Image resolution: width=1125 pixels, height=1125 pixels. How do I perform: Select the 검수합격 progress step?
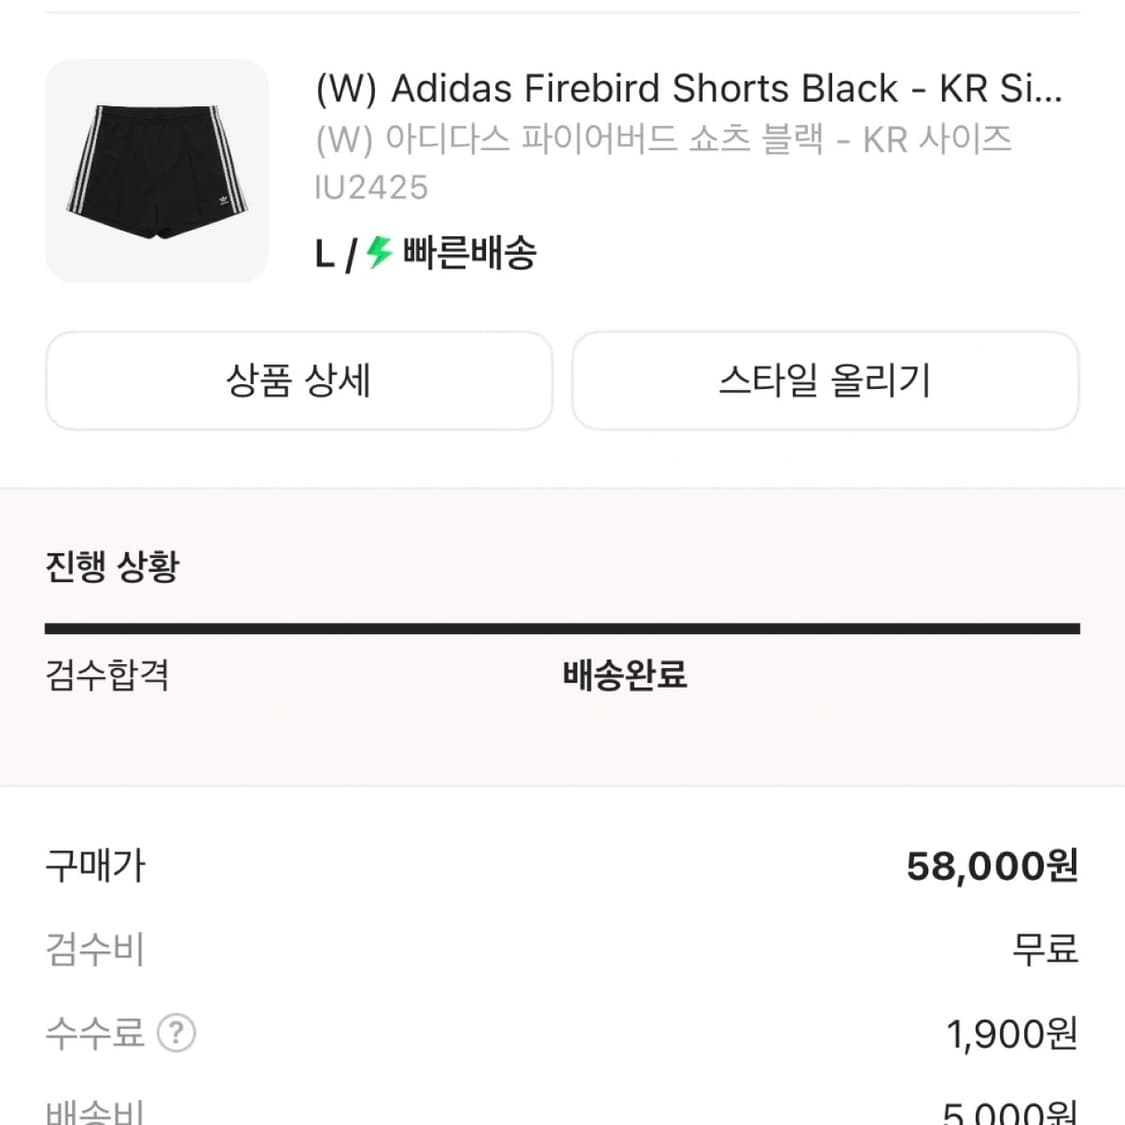pyautogui.click(x=106, y=676)
